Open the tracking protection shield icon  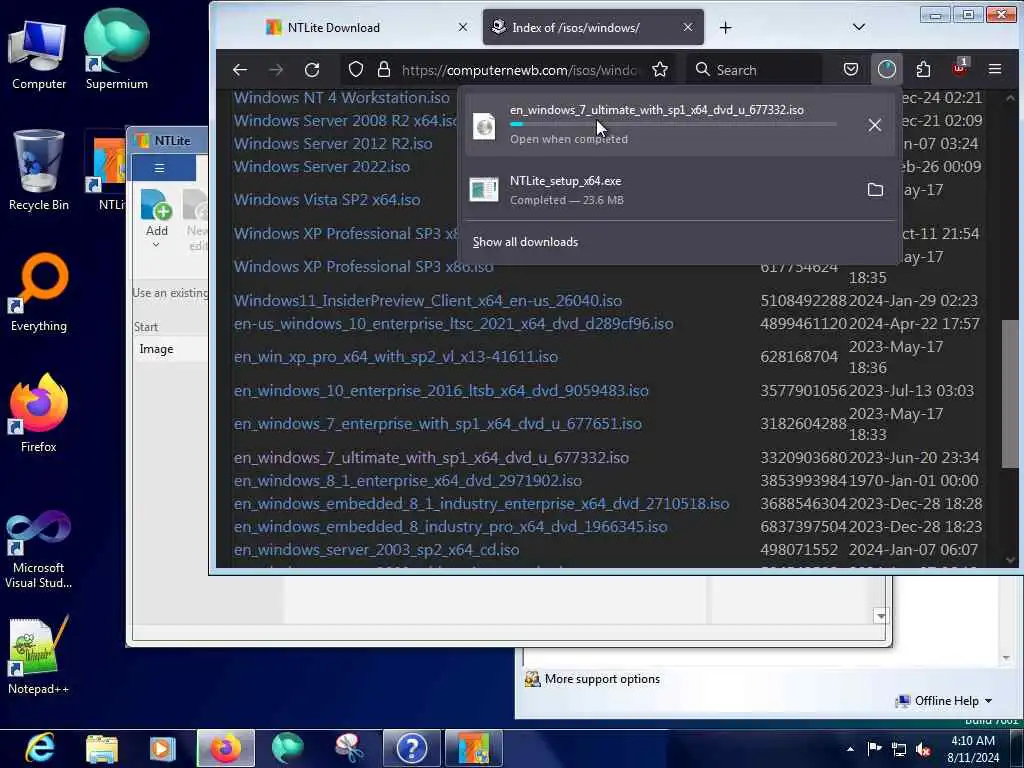[x=355, y=70]
